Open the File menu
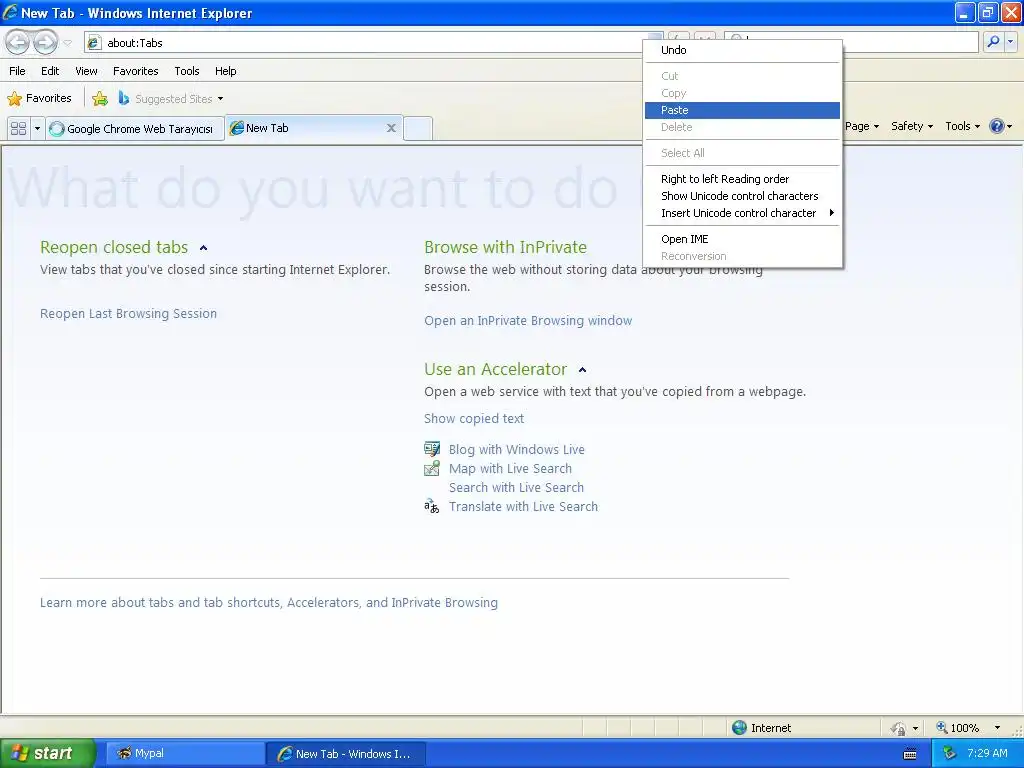This screenshot has width=1024, height=768. pos(18,71)
